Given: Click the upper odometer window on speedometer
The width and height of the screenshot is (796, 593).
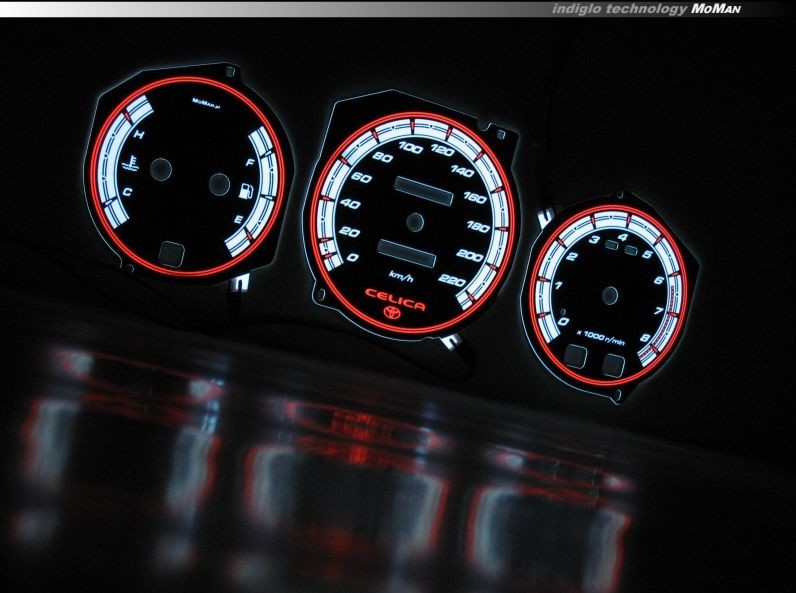Looking at the screenshot, I should 423,191.
